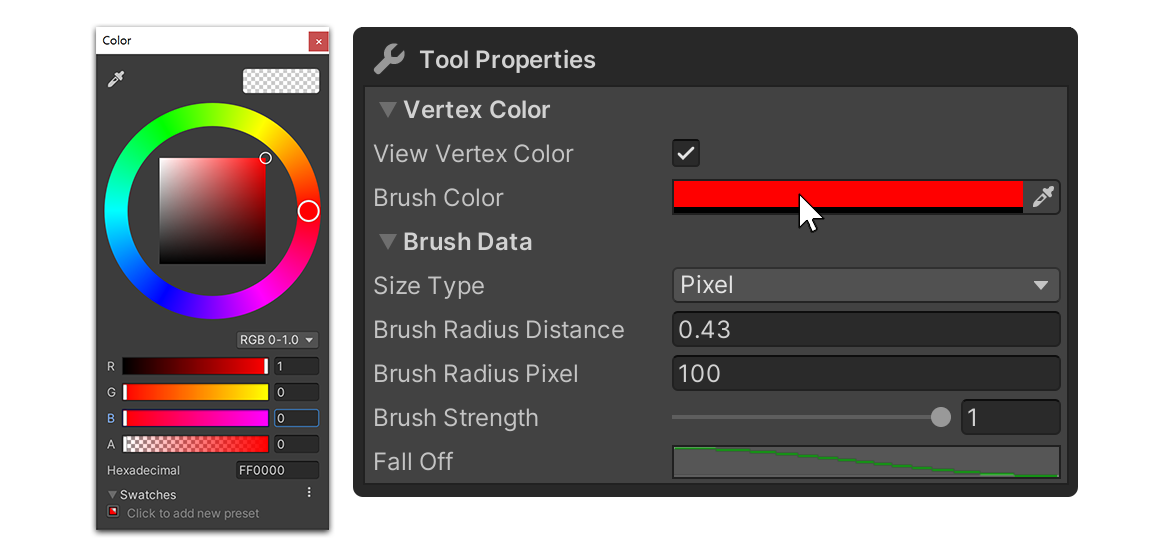The height and width of the screenshot is (560, 1174).
Task: Click the color preview box in the Color window
Action: click(281, 81)
